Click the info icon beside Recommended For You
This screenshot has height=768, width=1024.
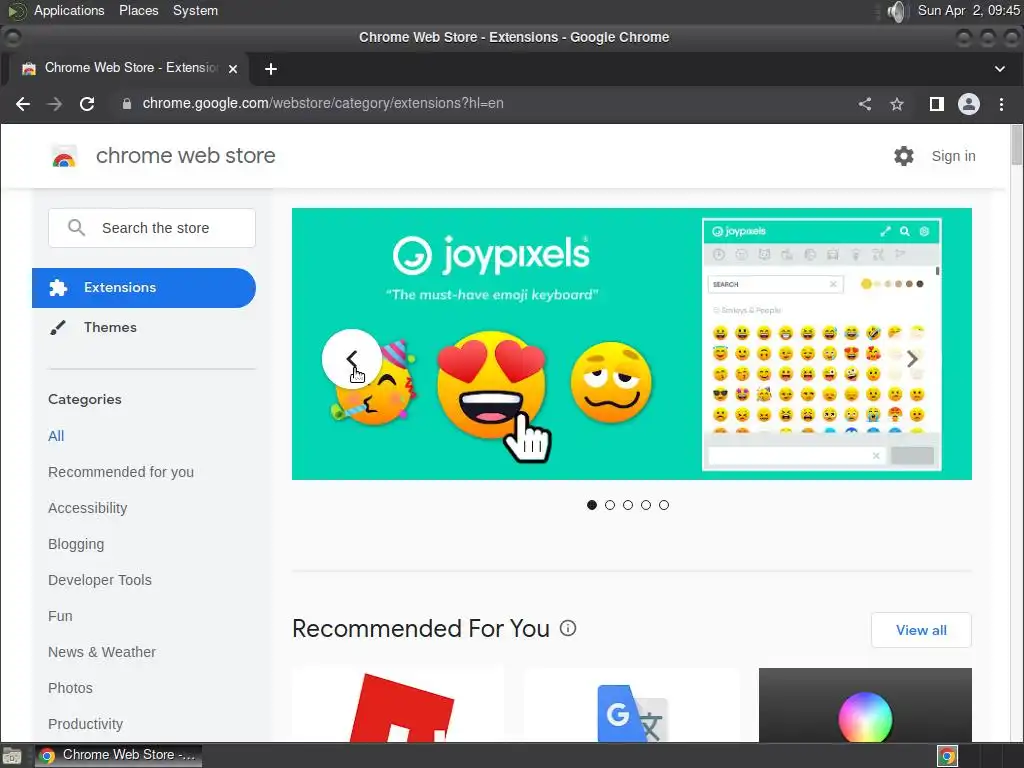[568, 628]
